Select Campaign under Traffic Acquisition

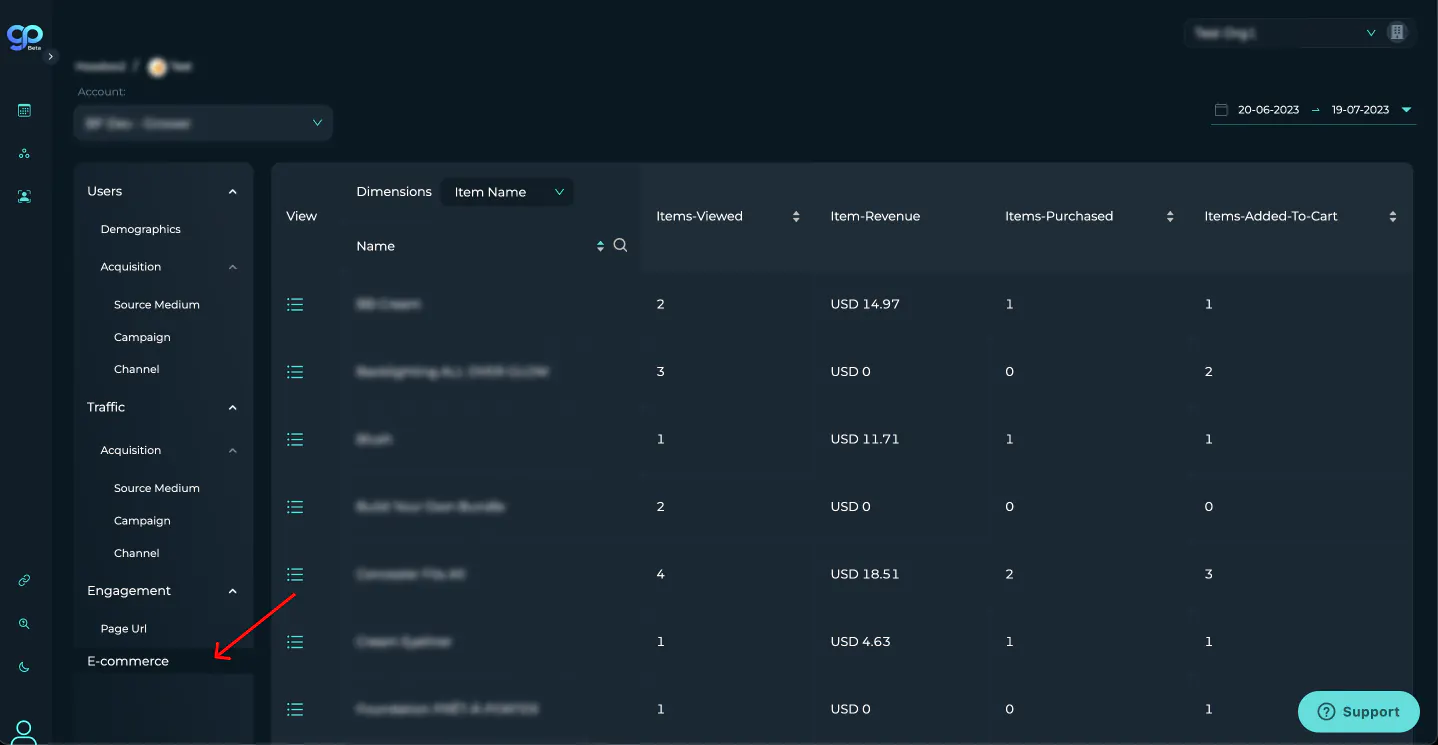click(x=142, y=521)
